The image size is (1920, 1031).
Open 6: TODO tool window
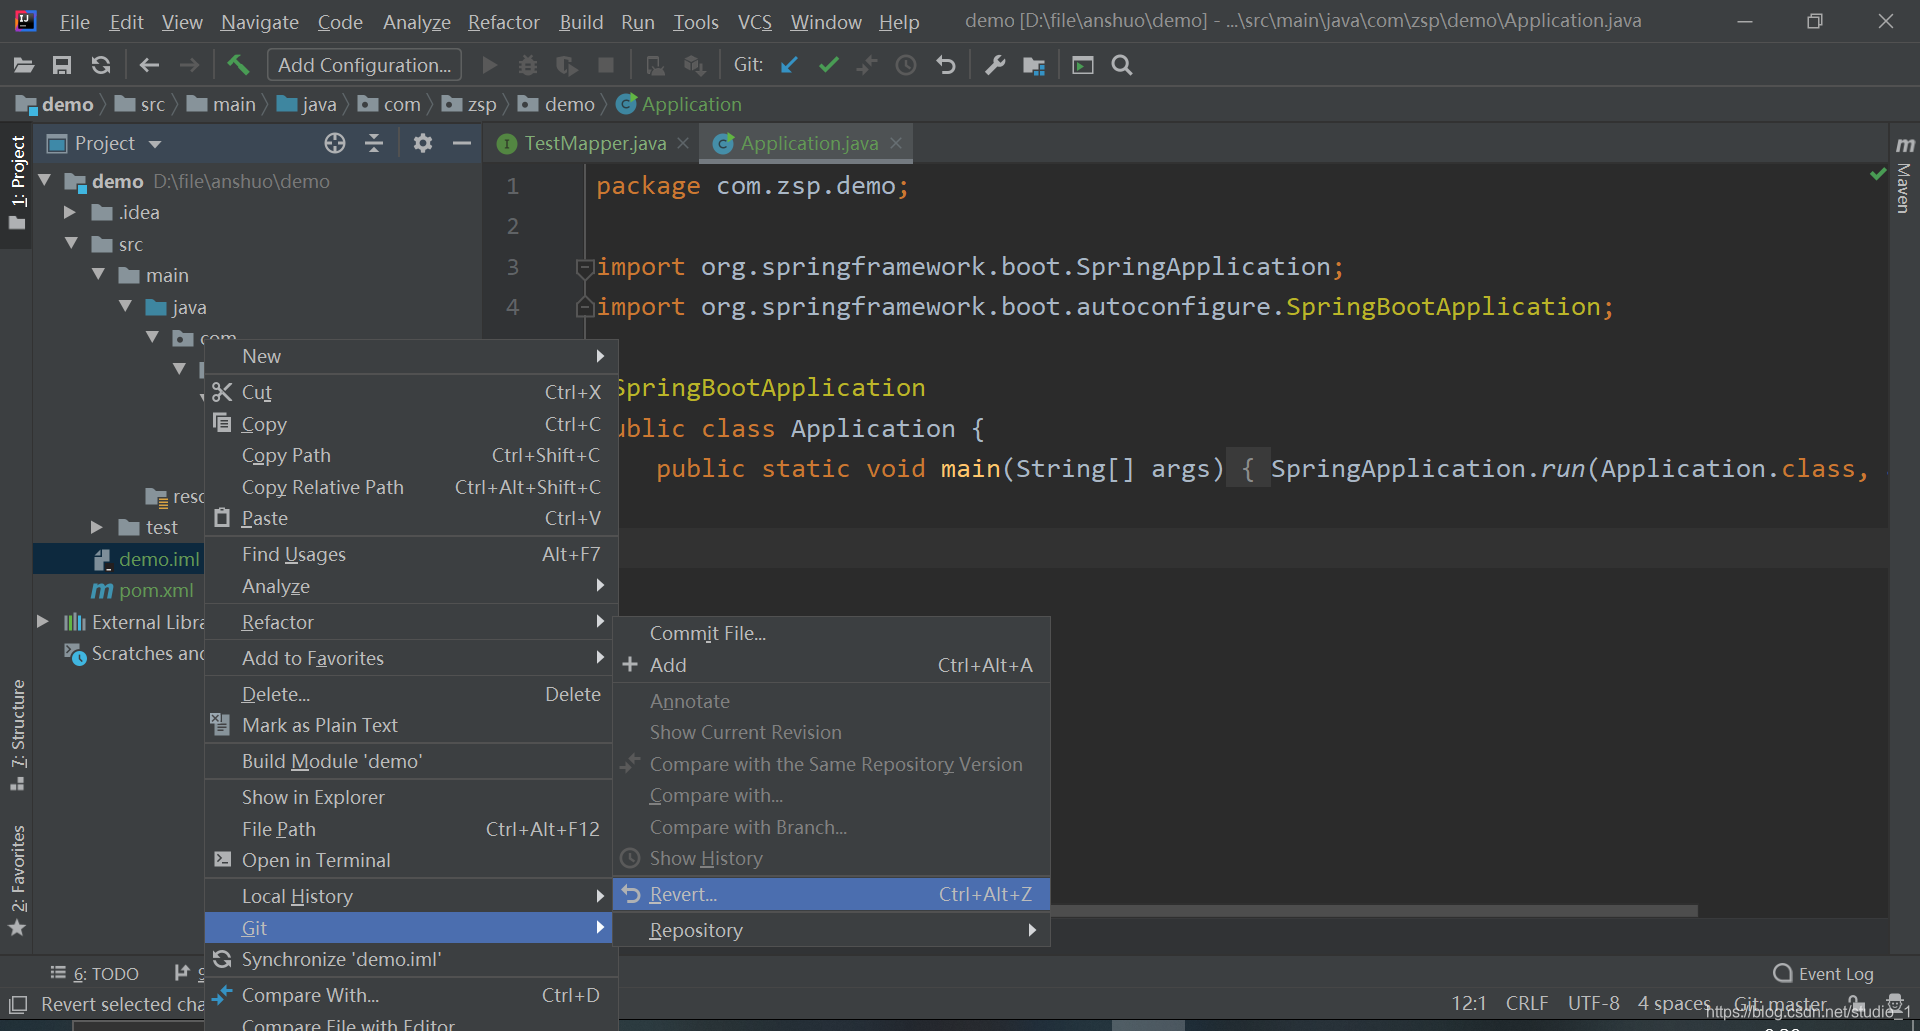click(95, 973)
